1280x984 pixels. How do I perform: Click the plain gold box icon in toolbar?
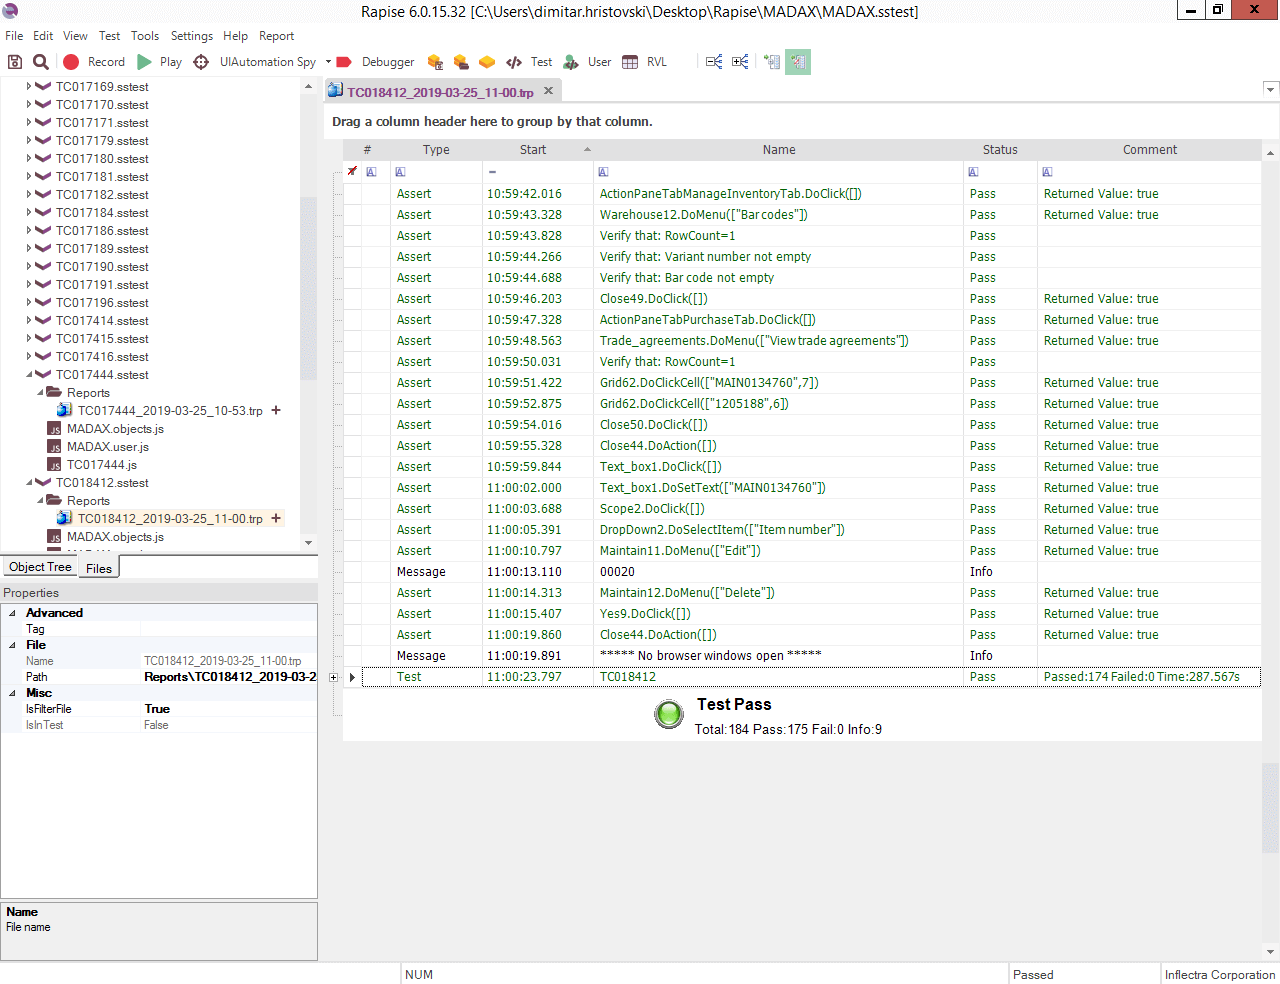pos(487,62)
